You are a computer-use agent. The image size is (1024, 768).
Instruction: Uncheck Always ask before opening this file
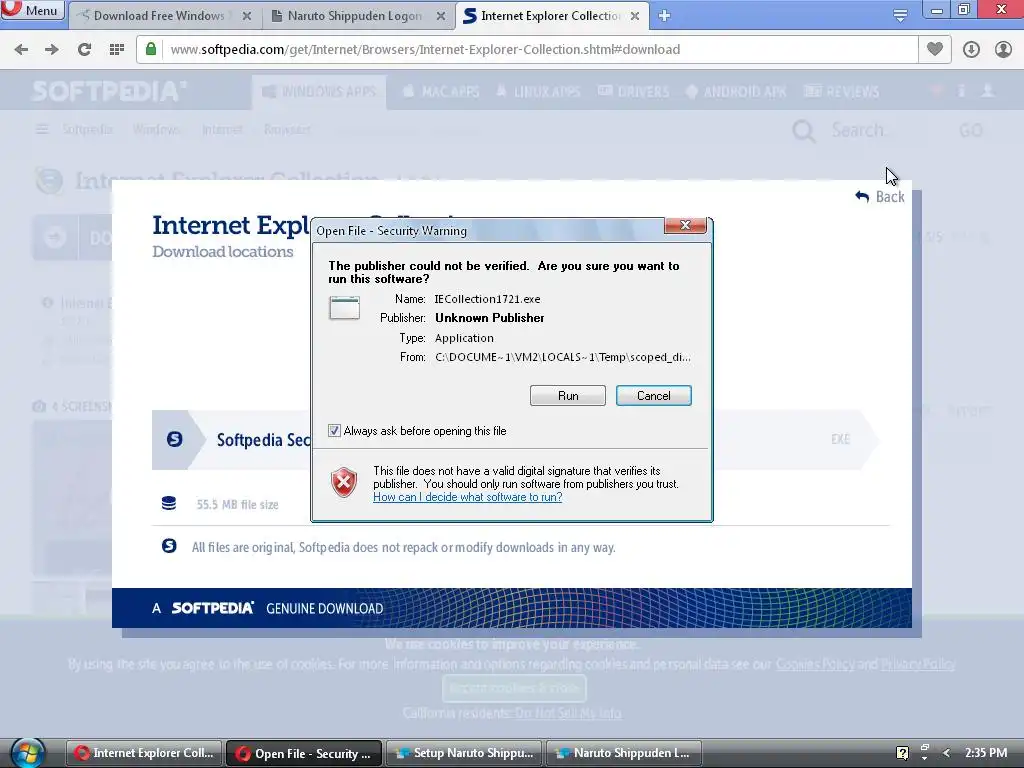334,431
